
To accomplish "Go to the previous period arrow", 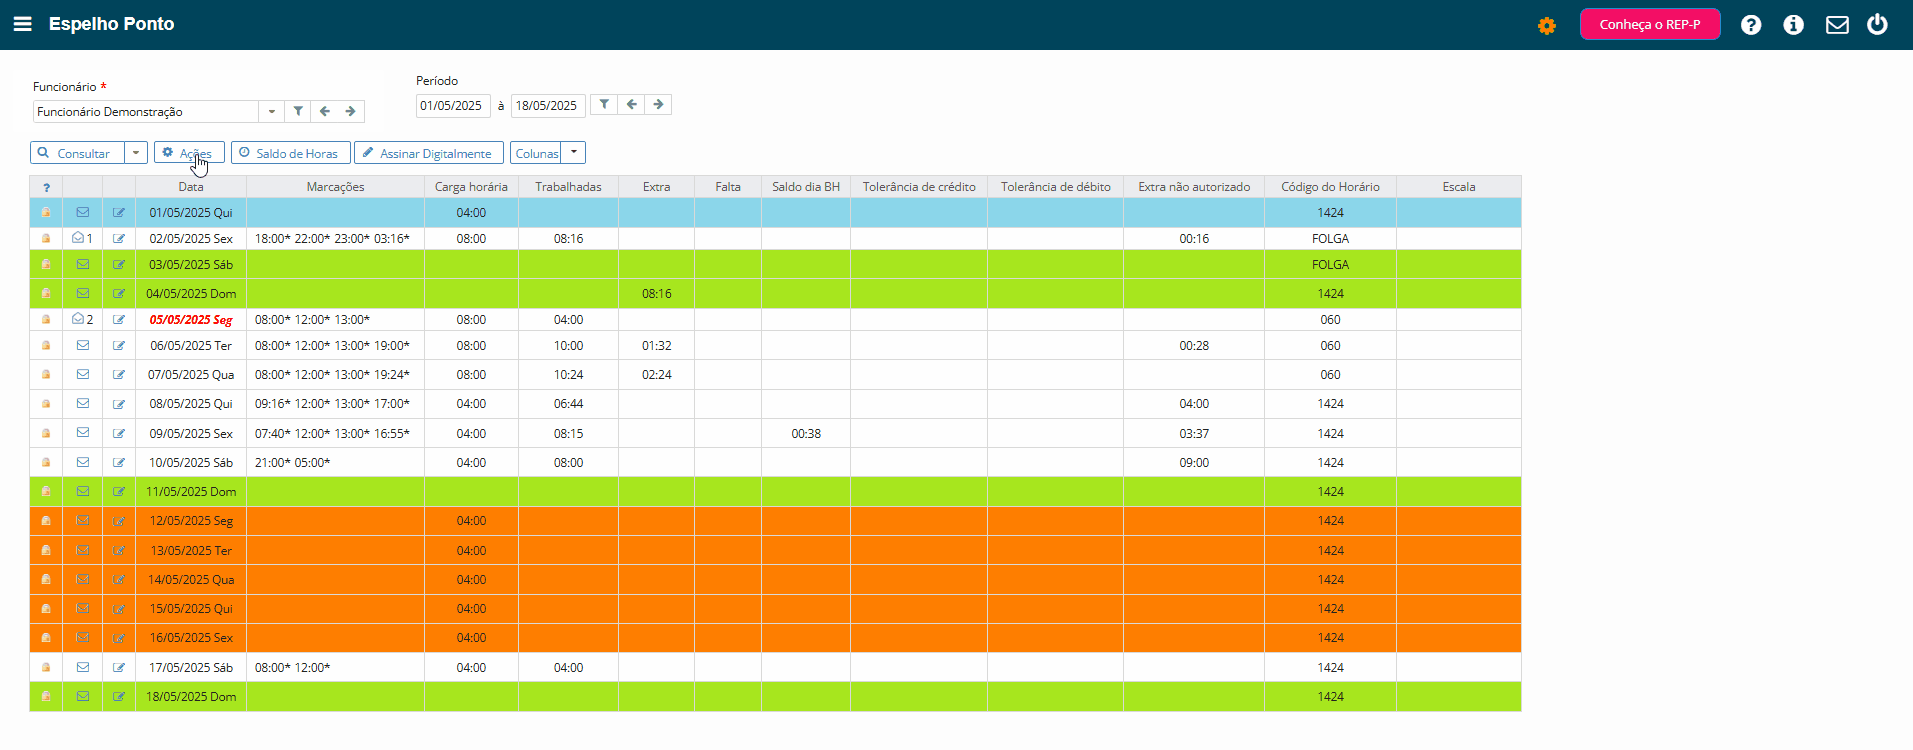I will click(x=631, y=104).
